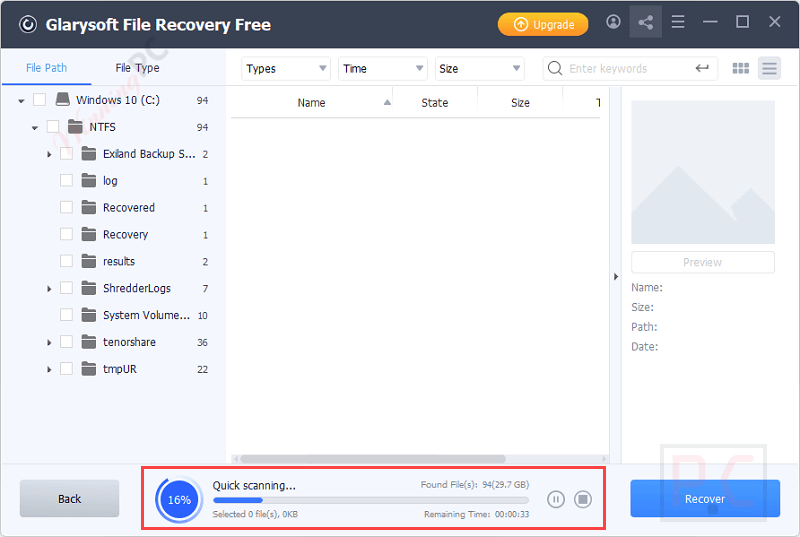Check the Exiland Backup folder checkbox
The image size is (800, 537).
click(66, 154)
